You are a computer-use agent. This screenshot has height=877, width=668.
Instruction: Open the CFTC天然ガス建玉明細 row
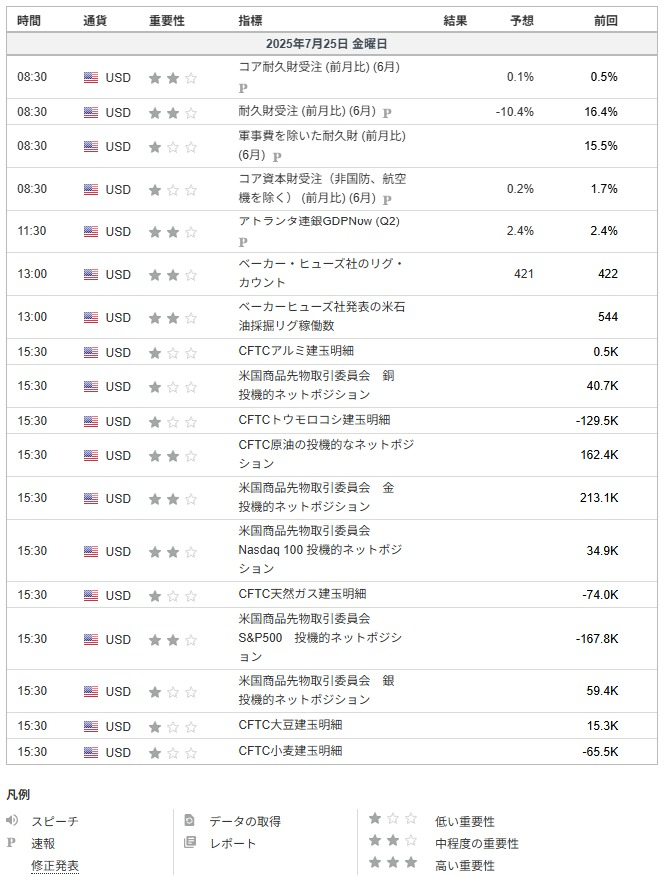pyautogui.click(x=332, y=595)
